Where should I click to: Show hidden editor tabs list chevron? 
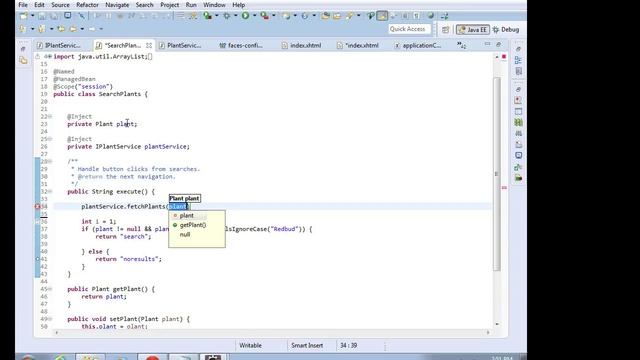[462, 45]
